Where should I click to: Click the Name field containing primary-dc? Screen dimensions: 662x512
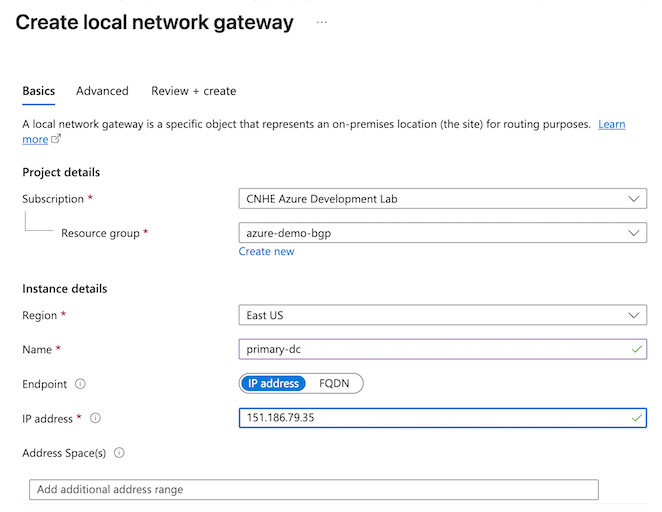click(442, 349)
